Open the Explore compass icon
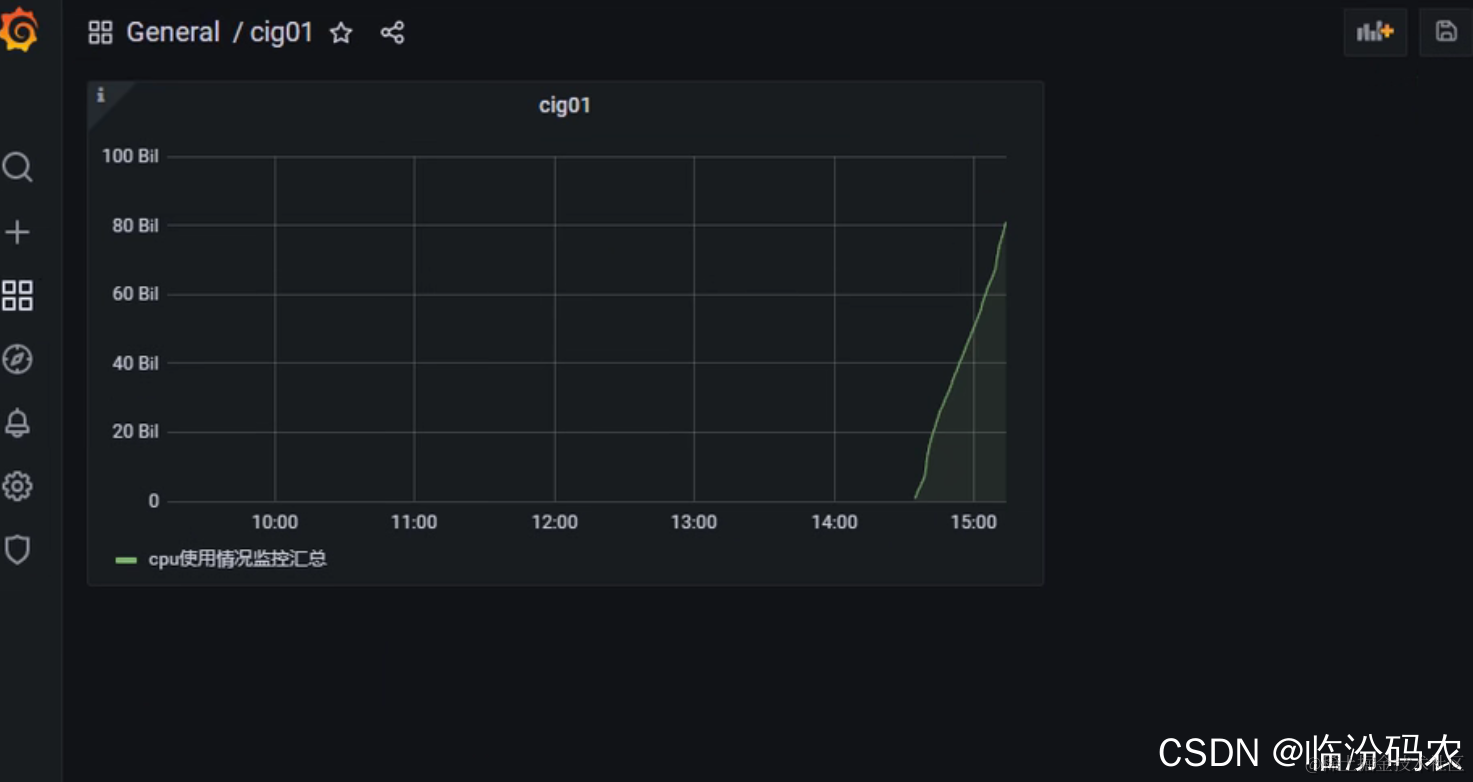The image size is (1473, 782). click(x=17, y=359)
